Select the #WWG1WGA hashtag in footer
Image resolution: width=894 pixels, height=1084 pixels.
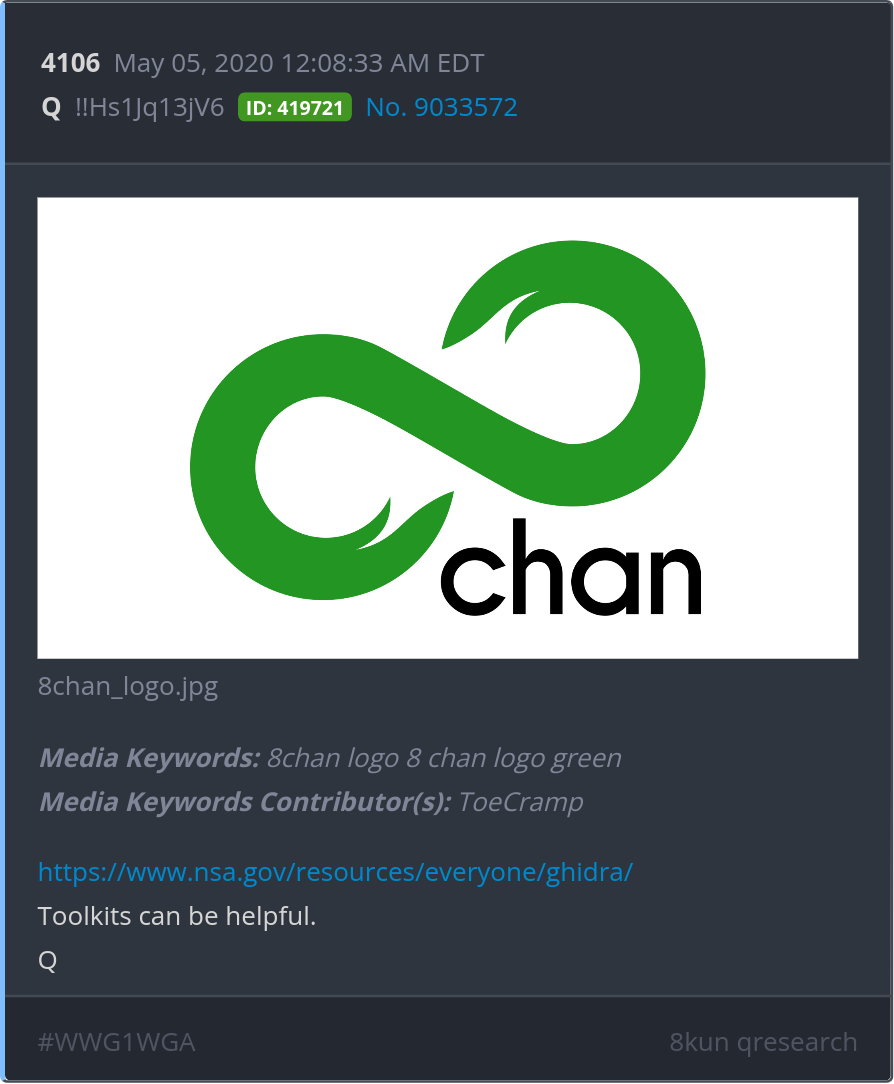tap(116, 1042)
